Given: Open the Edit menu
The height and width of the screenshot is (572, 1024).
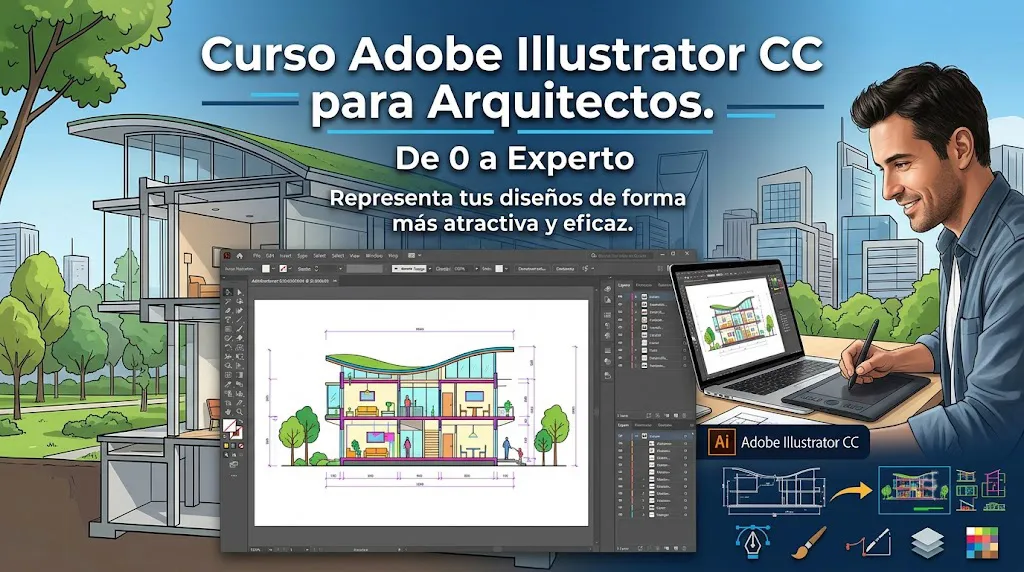Looking at the screenshot, I should point(270,255).
